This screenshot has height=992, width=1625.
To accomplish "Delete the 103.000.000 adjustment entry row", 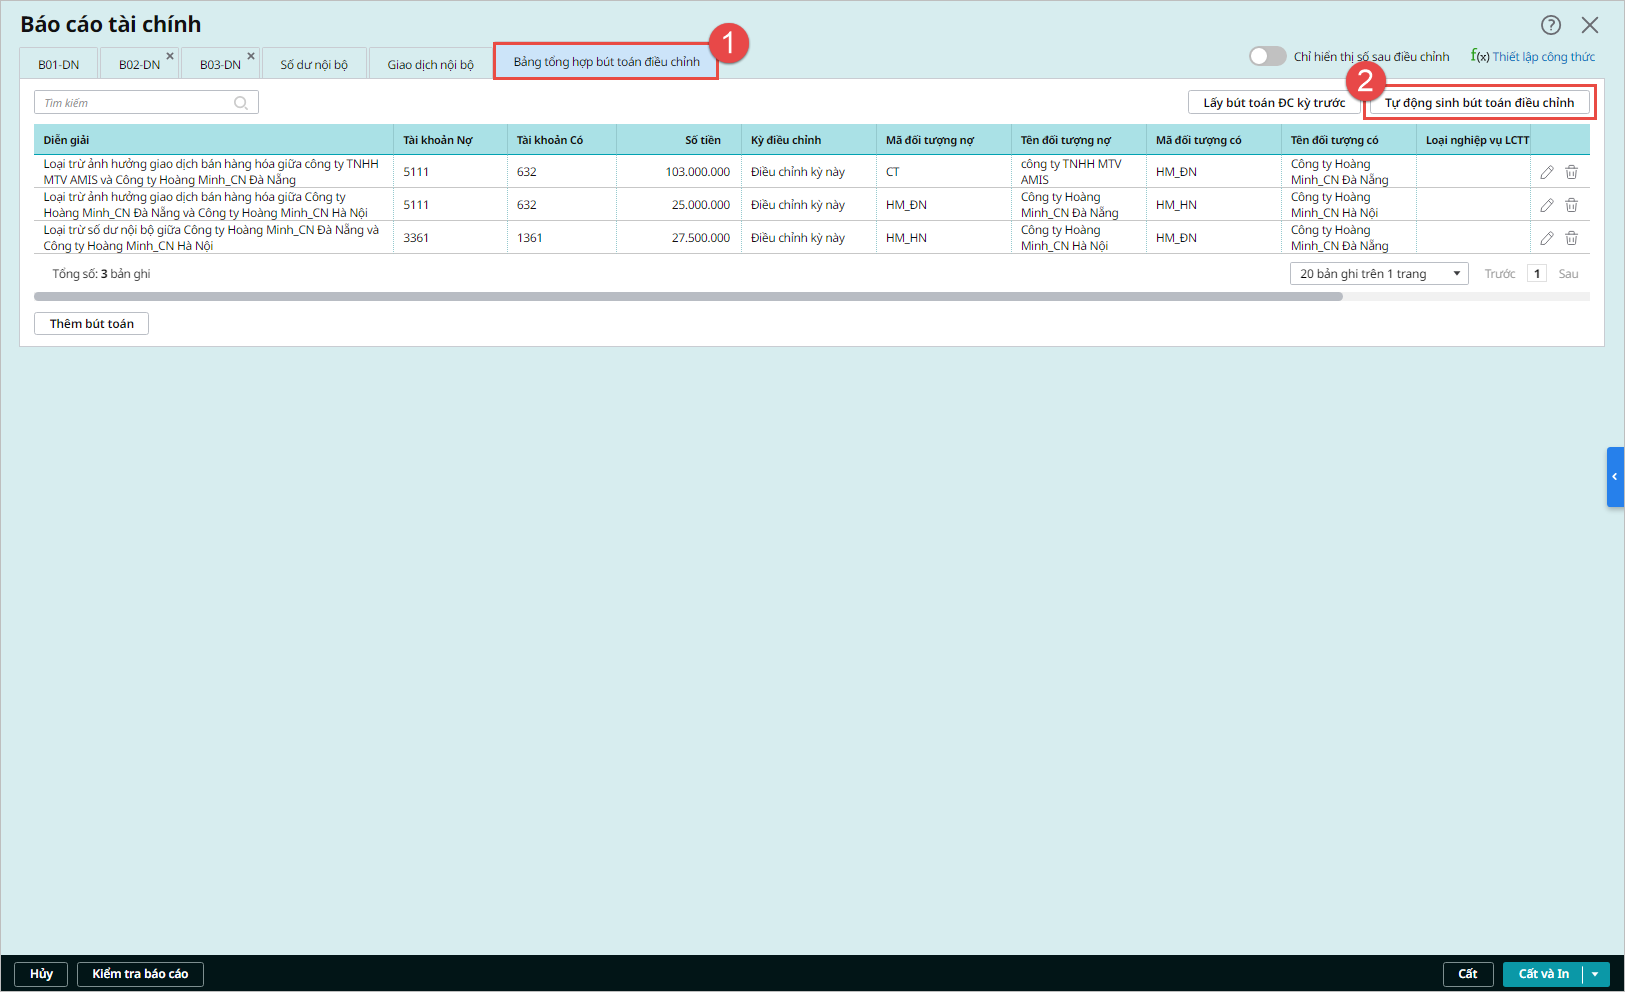I will click(1571, 172).
